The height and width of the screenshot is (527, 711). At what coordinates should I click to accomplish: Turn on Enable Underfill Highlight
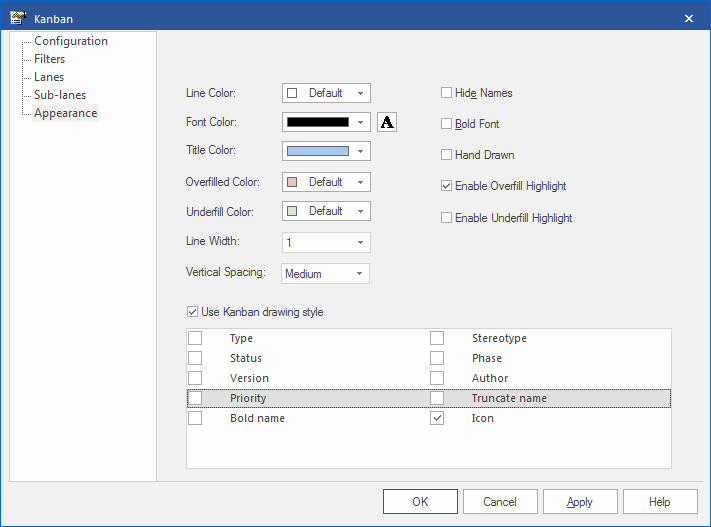[x=447, y=218]
